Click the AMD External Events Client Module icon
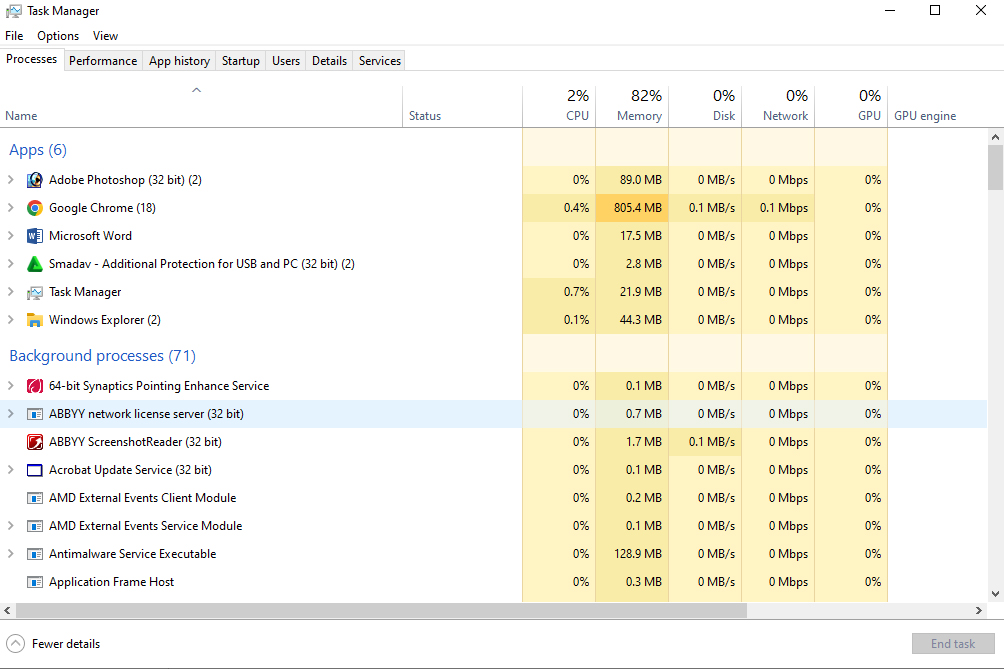Viewport: 1004px width, 669px height. (35, 498)
